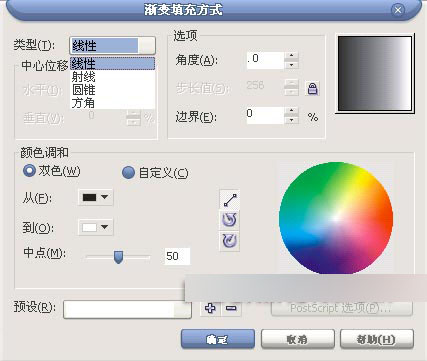Choose 射线 in the type list
This screenshot has height=361, width=427.
coord(113,77)
